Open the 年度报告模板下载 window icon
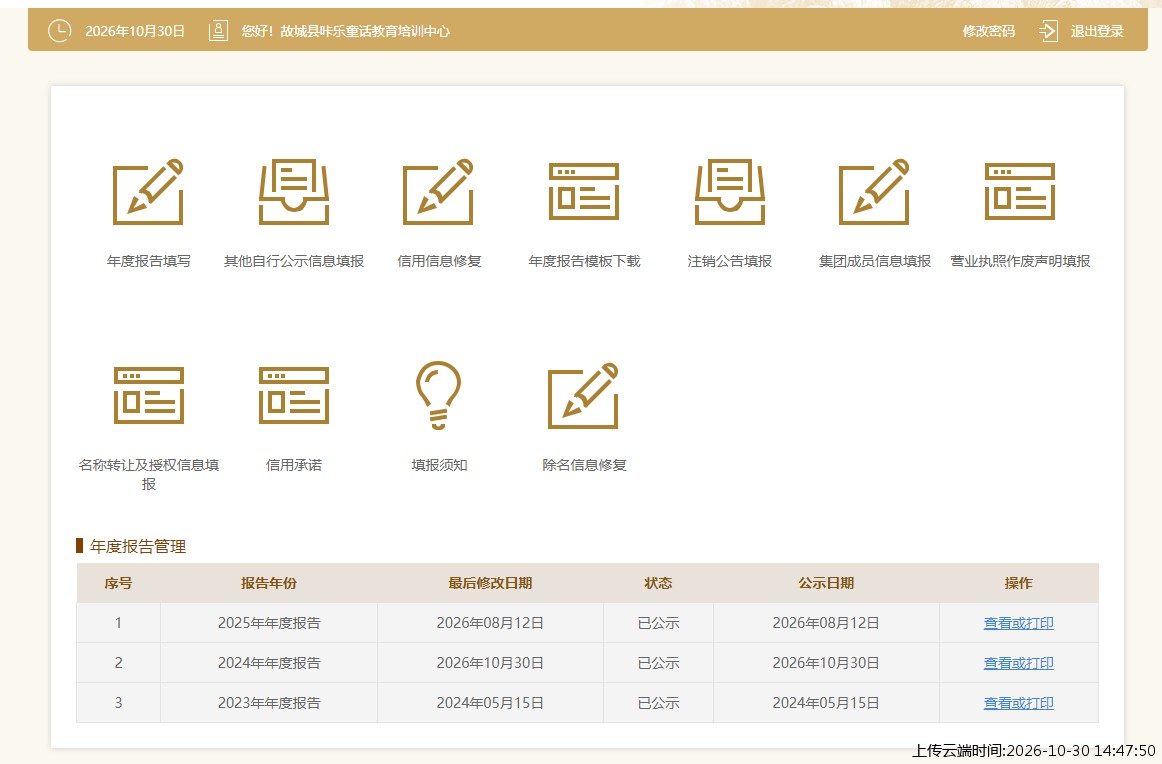The width and height of the screenshot is (1162, 764). pyautogui.click(x=584, y=191)
